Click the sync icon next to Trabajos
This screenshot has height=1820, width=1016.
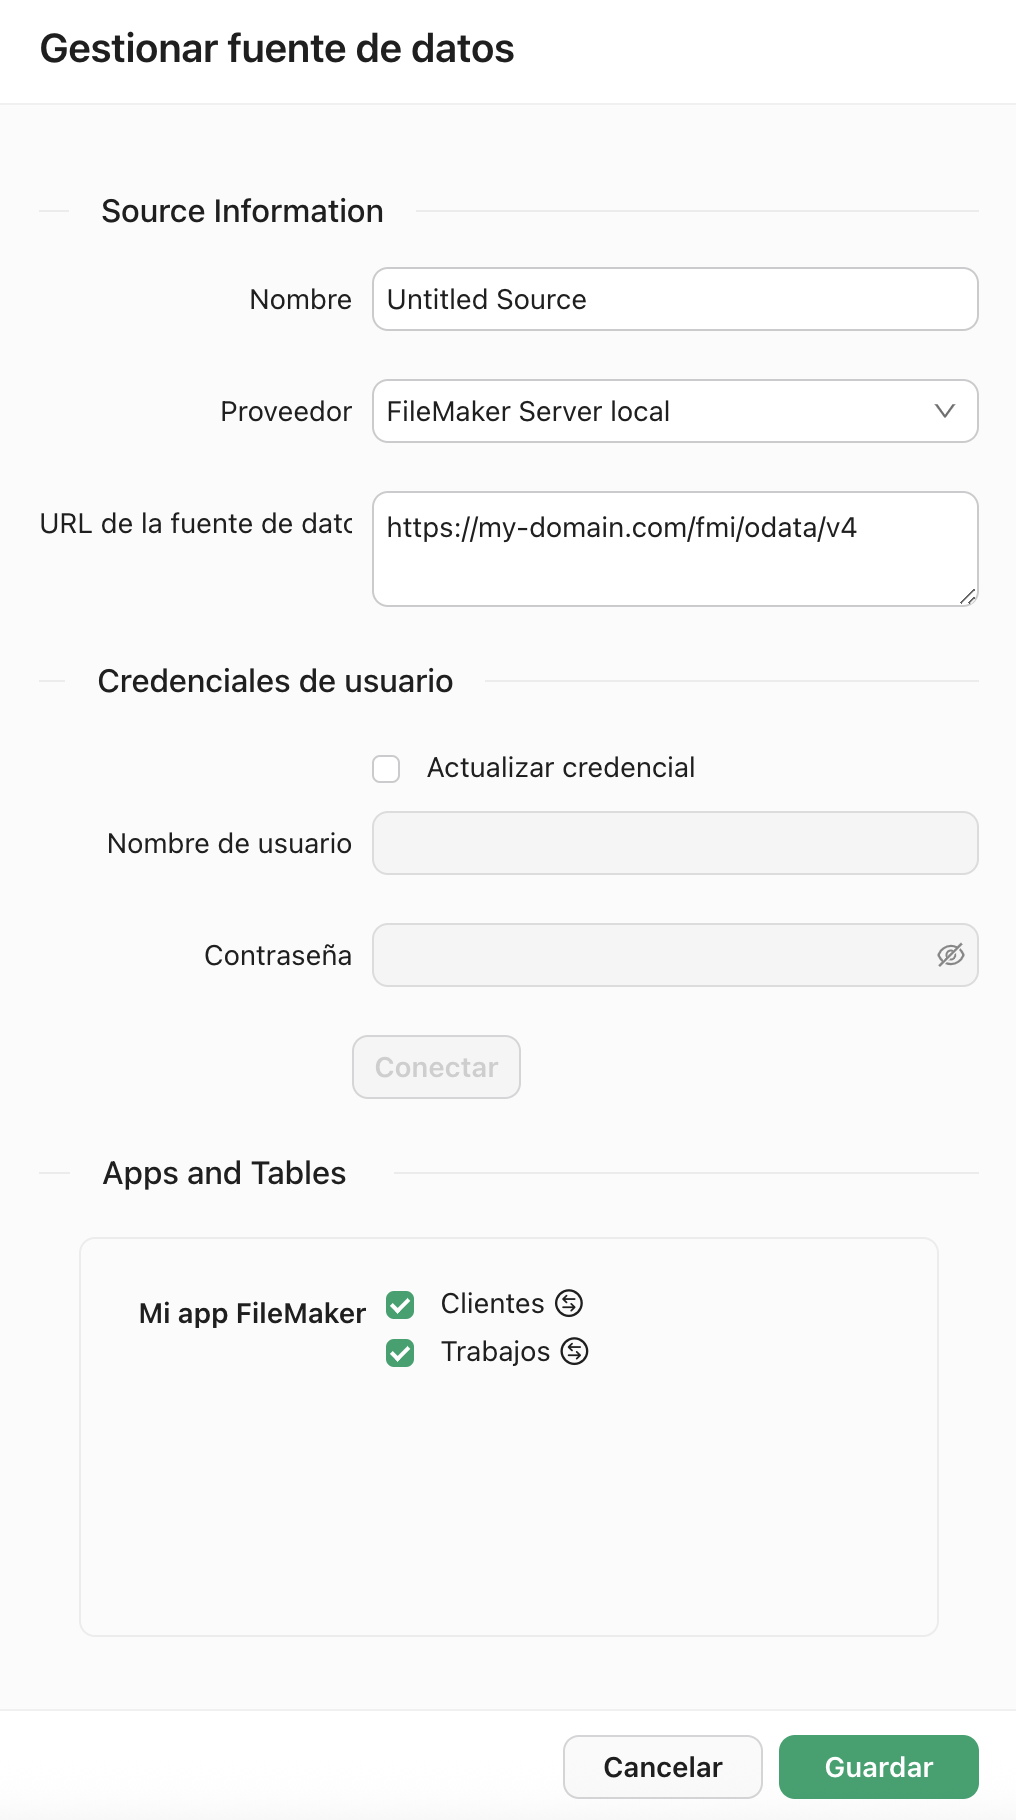[x=575, y=1351]
